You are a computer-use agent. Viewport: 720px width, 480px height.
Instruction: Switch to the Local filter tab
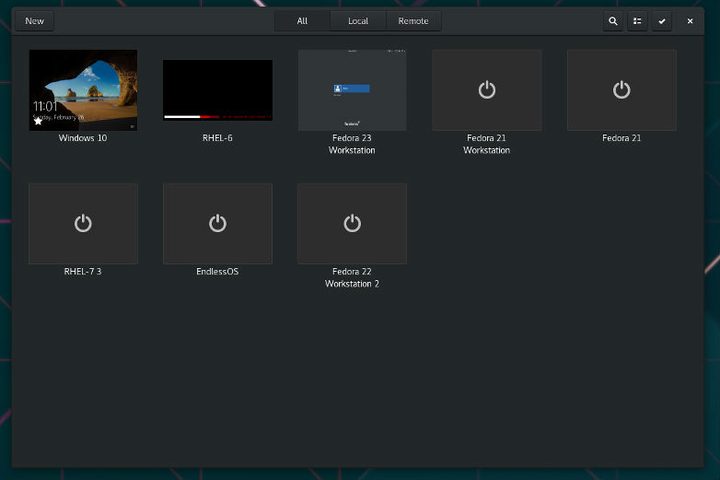358,21
